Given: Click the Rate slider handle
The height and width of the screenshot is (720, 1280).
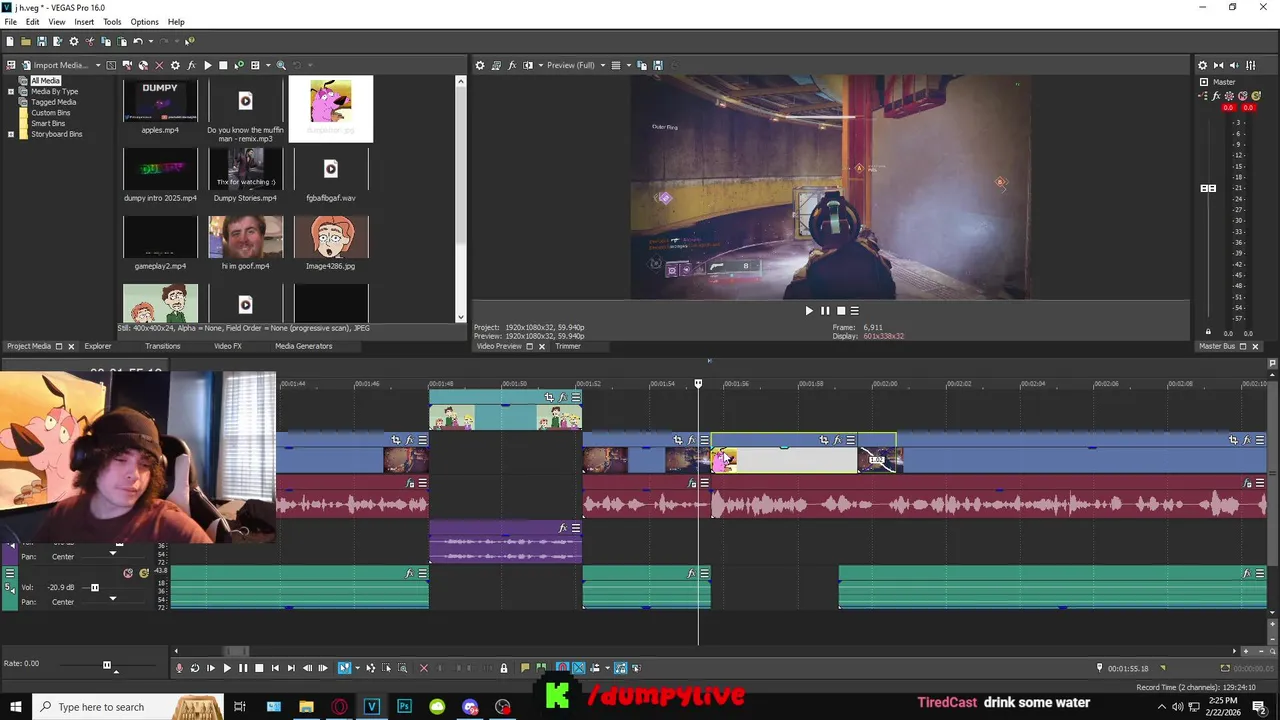Looking at the screenshot, I should click(107, 665).
